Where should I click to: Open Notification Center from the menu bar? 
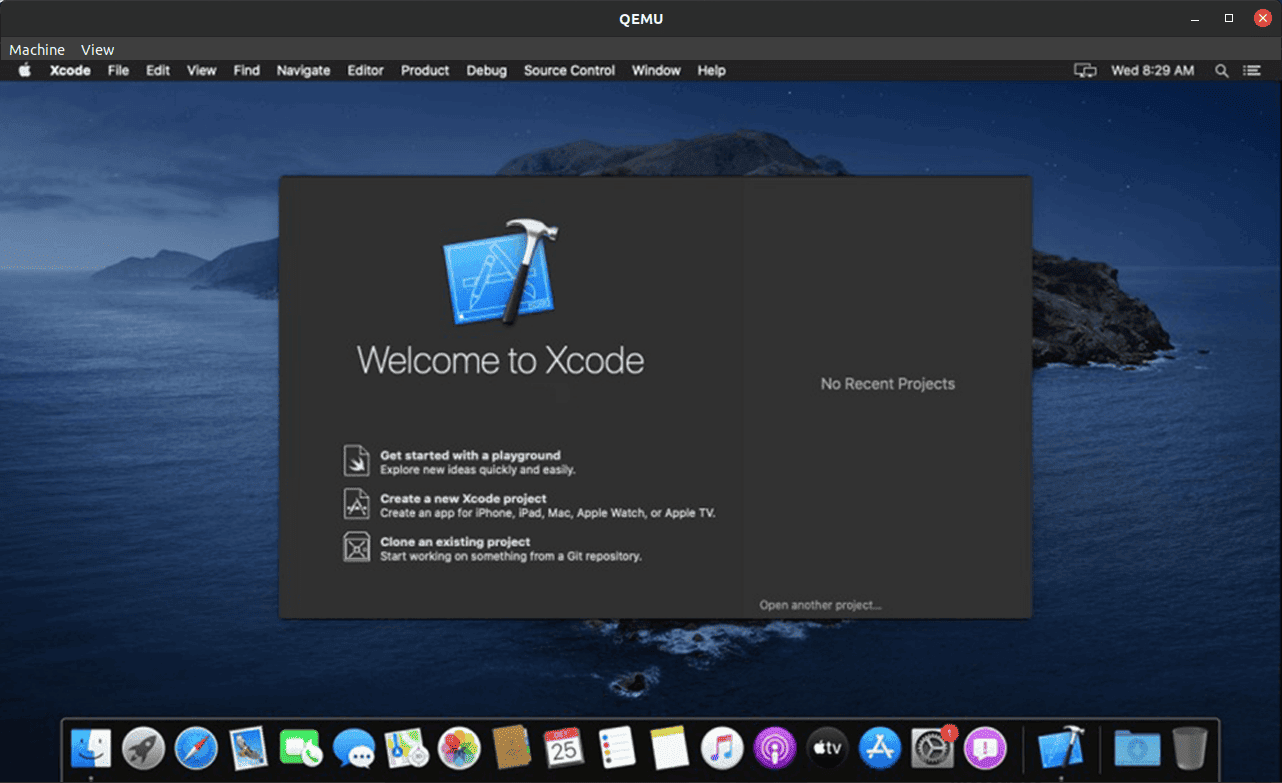[1253, 70]
